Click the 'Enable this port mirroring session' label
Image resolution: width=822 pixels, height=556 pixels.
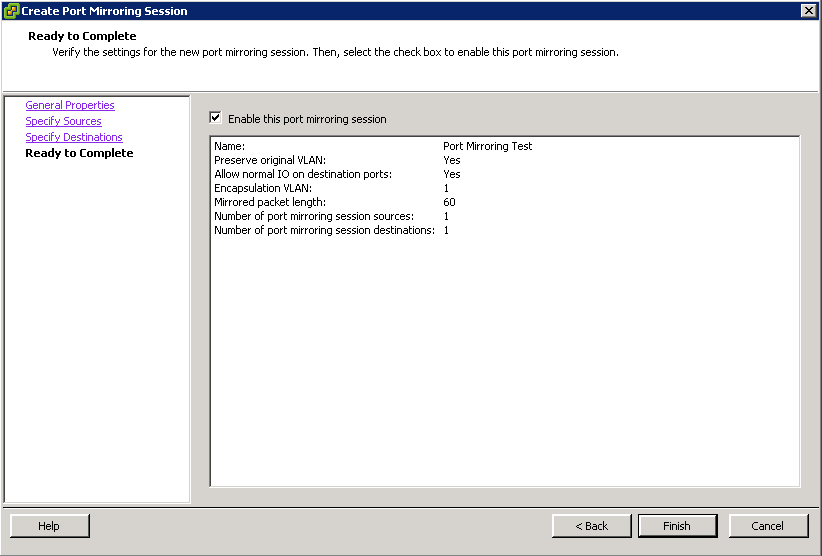click(x=307, y=119)
